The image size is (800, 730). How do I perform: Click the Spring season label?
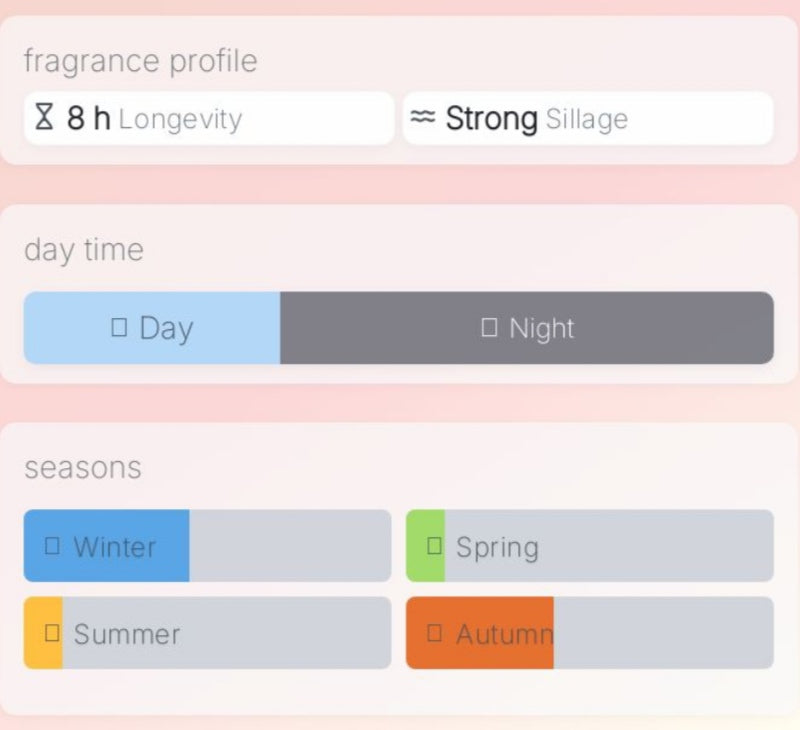497,547
